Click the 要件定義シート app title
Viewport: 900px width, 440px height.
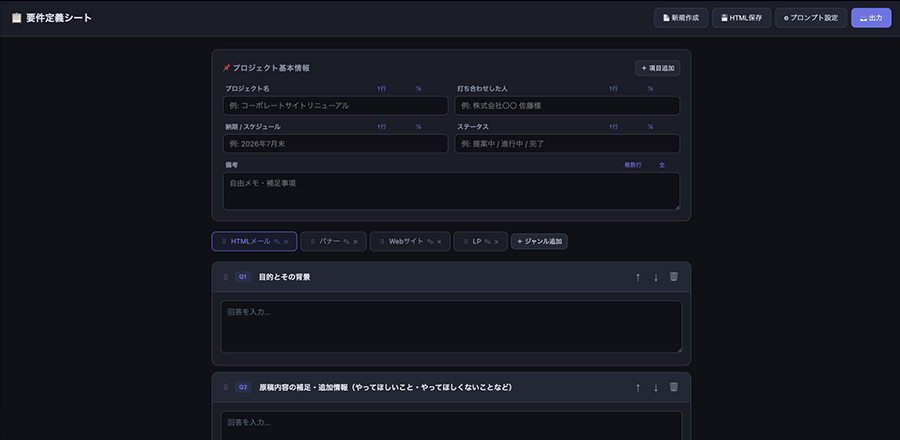pos(59,18)
